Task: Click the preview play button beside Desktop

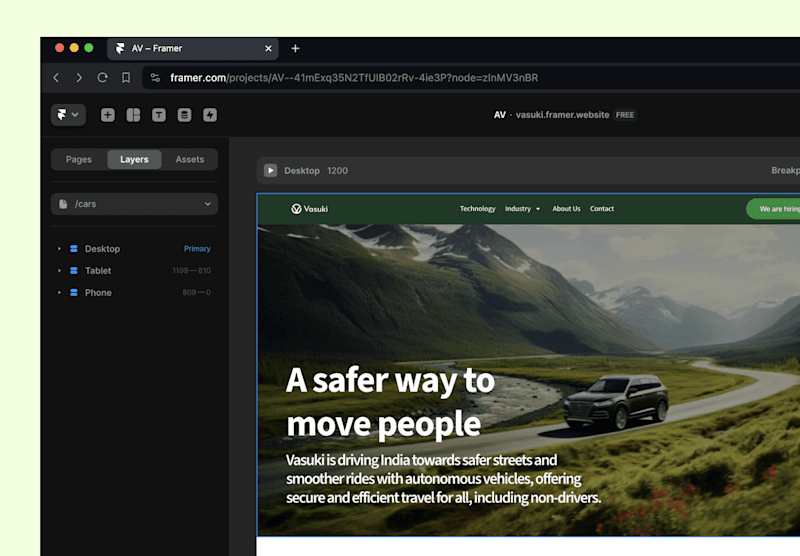Action: point(270,170)
